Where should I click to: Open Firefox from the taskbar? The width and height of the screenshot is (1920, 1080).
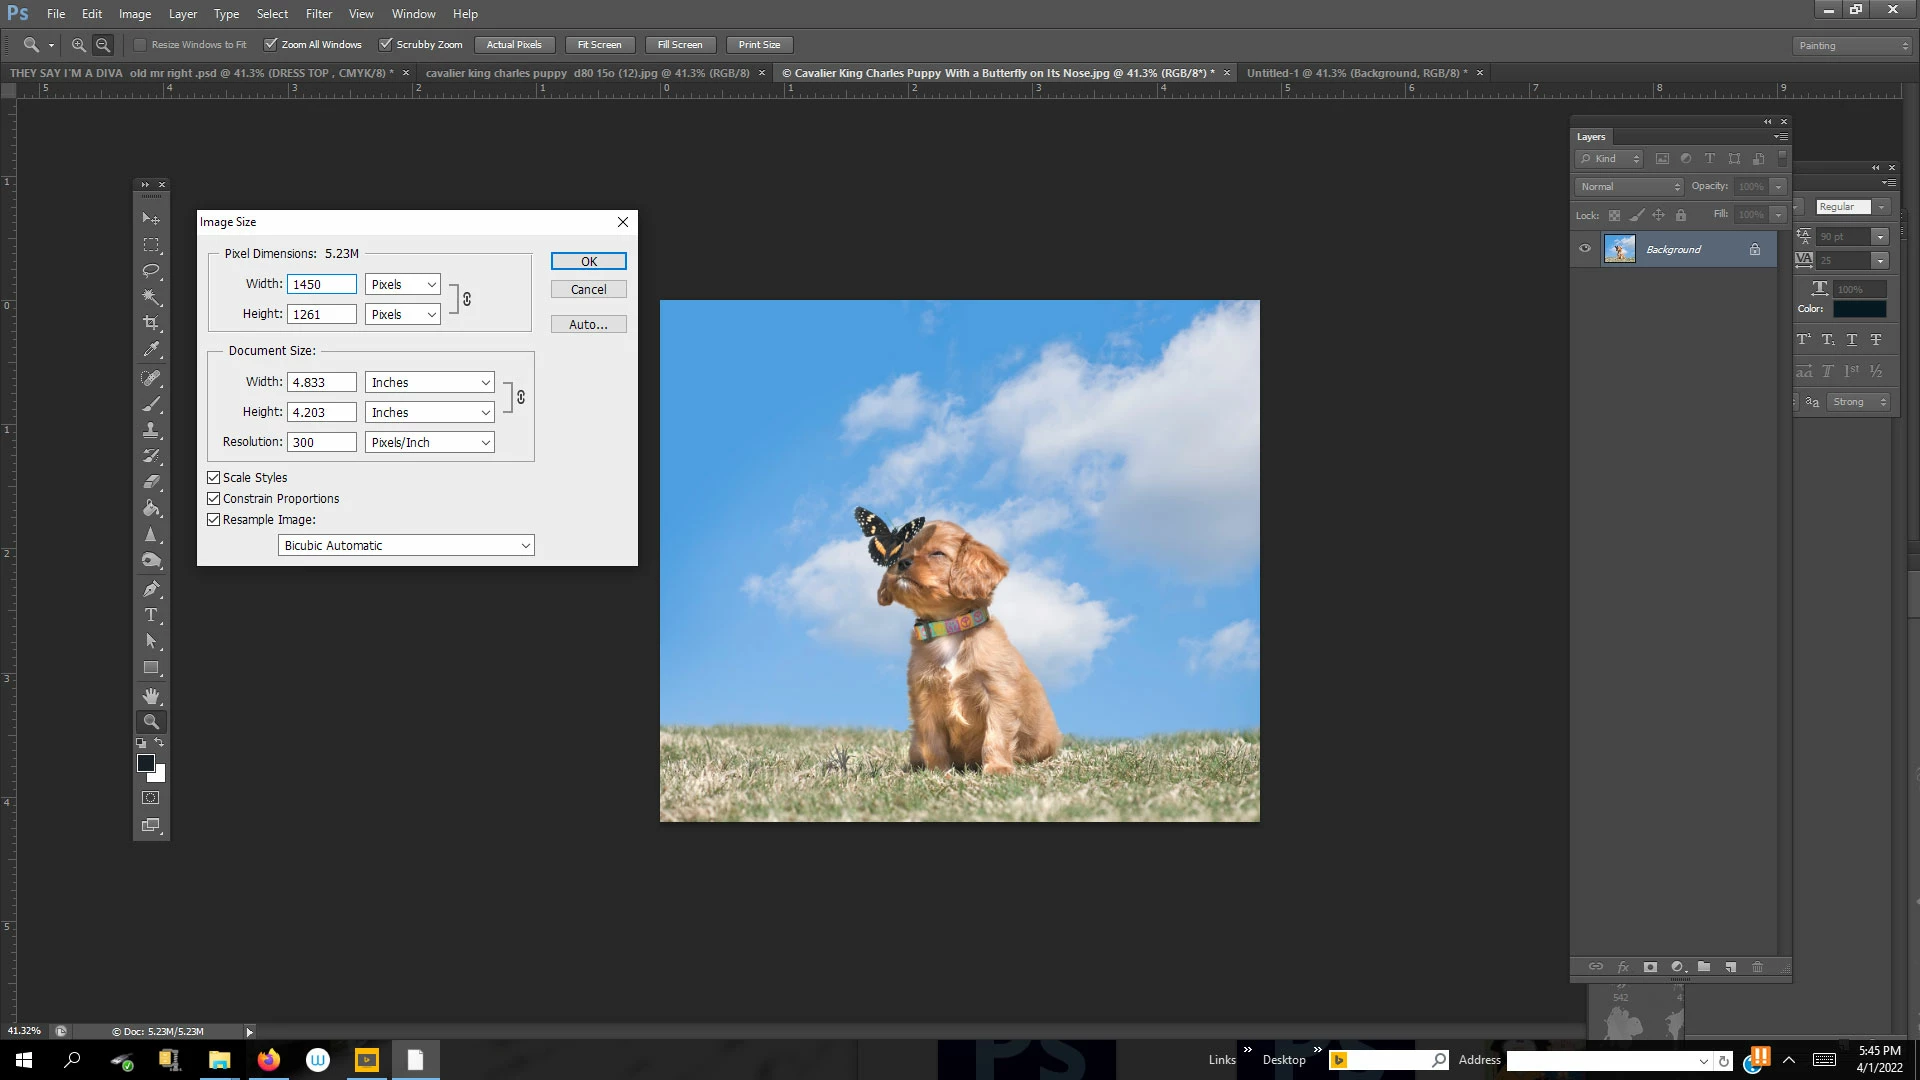[269, 1060]
